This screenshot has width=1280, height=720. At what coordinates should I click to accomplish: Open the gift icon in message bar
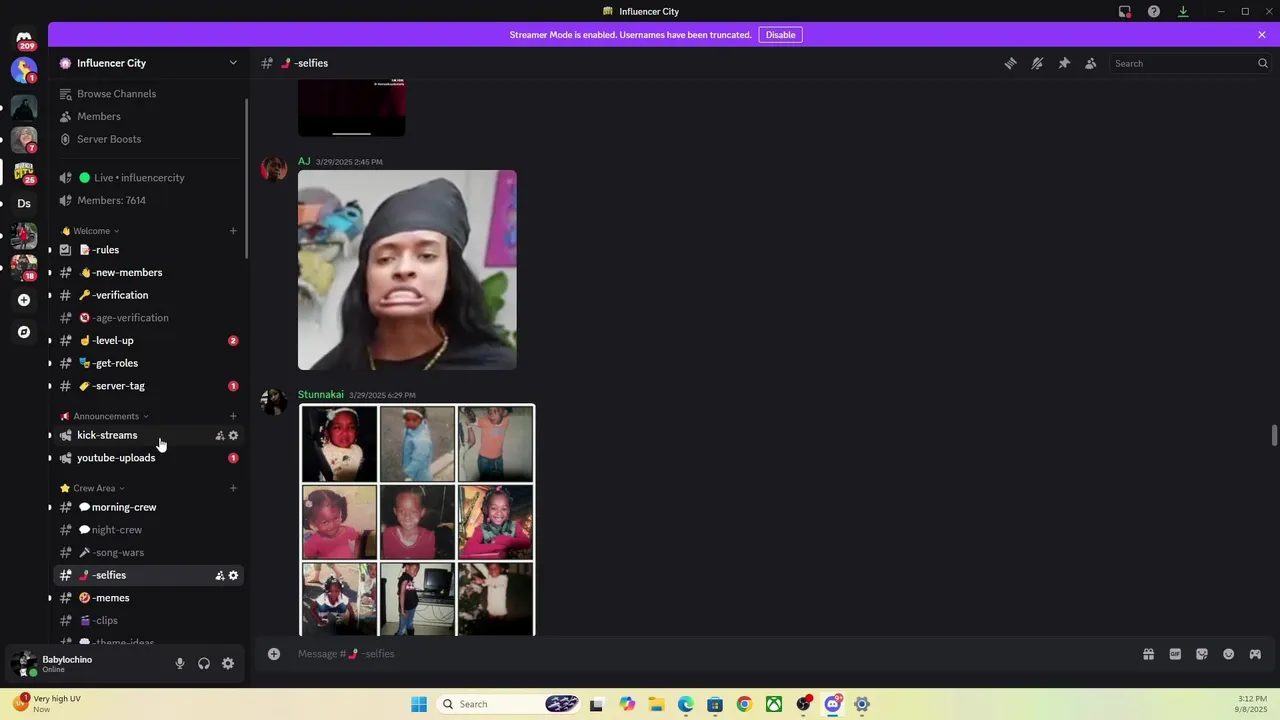[1148, 654]
